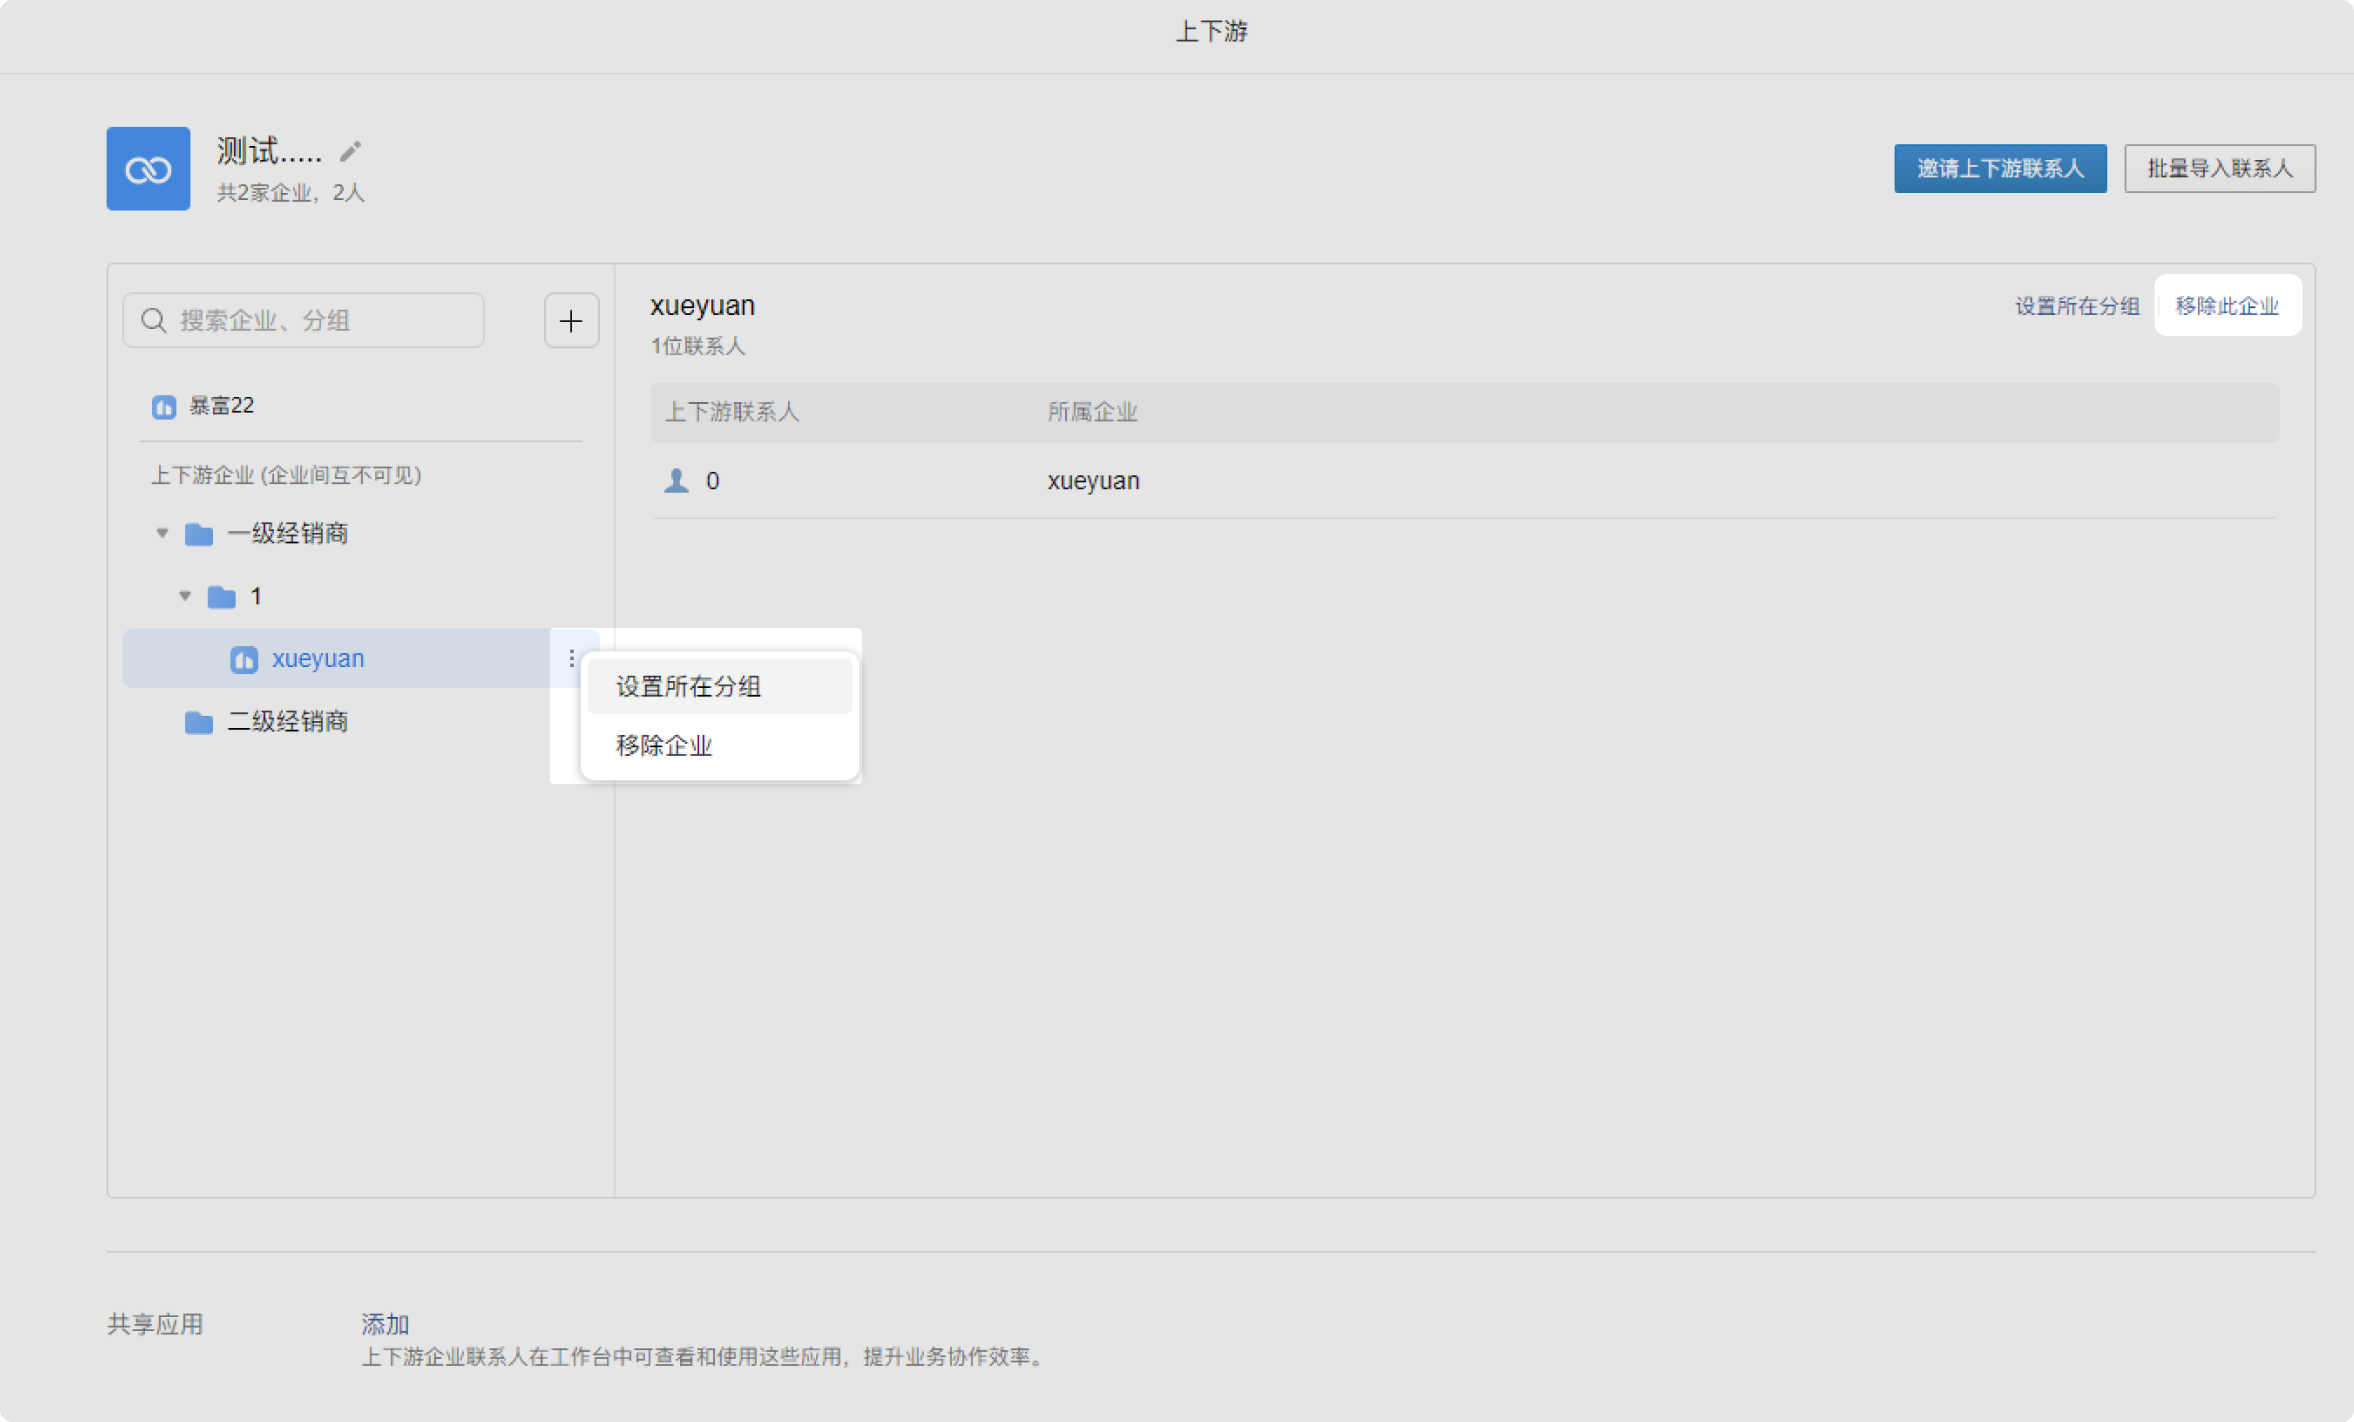Click the 批量导入联系人 button

[2219, 168]
